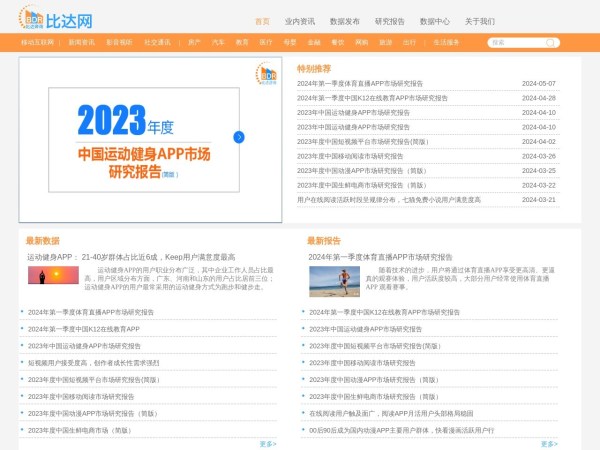Expand 最新报告 list with 更多 link
Viewport: 600px width, 450px height.
[549, 443]
